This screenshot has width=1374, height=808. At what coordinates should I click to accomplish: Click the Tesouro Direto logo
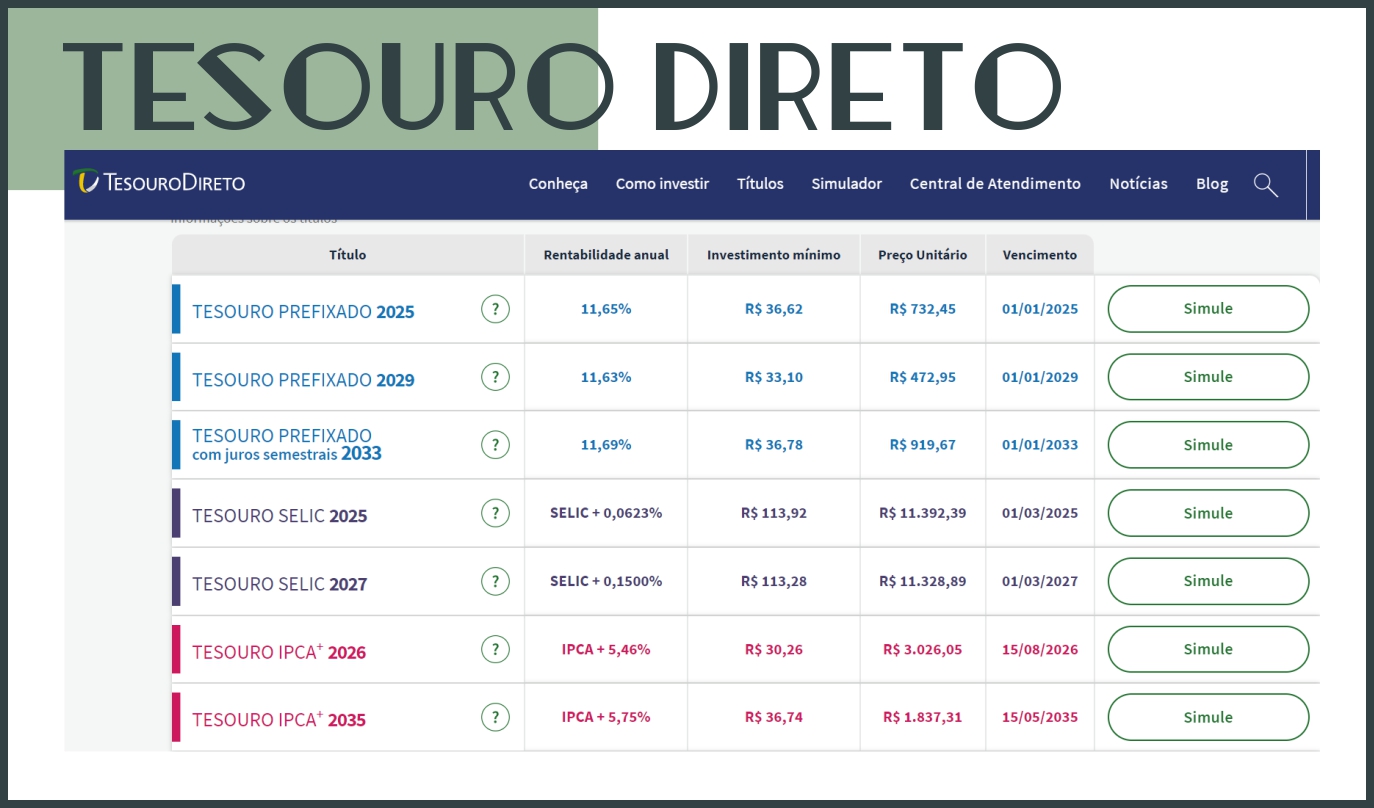tap(159, 182)
